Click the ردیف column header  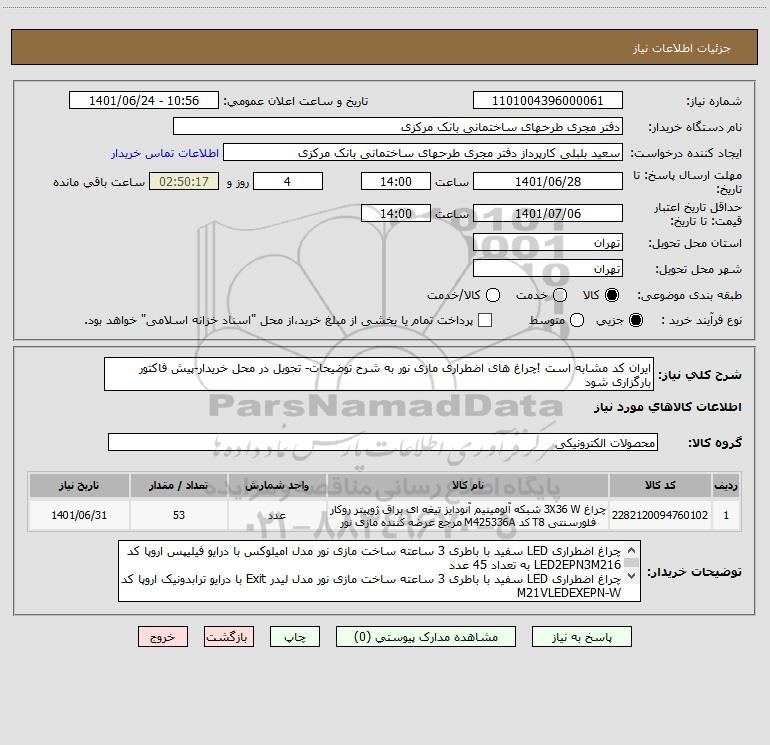(x=726, y=485)
